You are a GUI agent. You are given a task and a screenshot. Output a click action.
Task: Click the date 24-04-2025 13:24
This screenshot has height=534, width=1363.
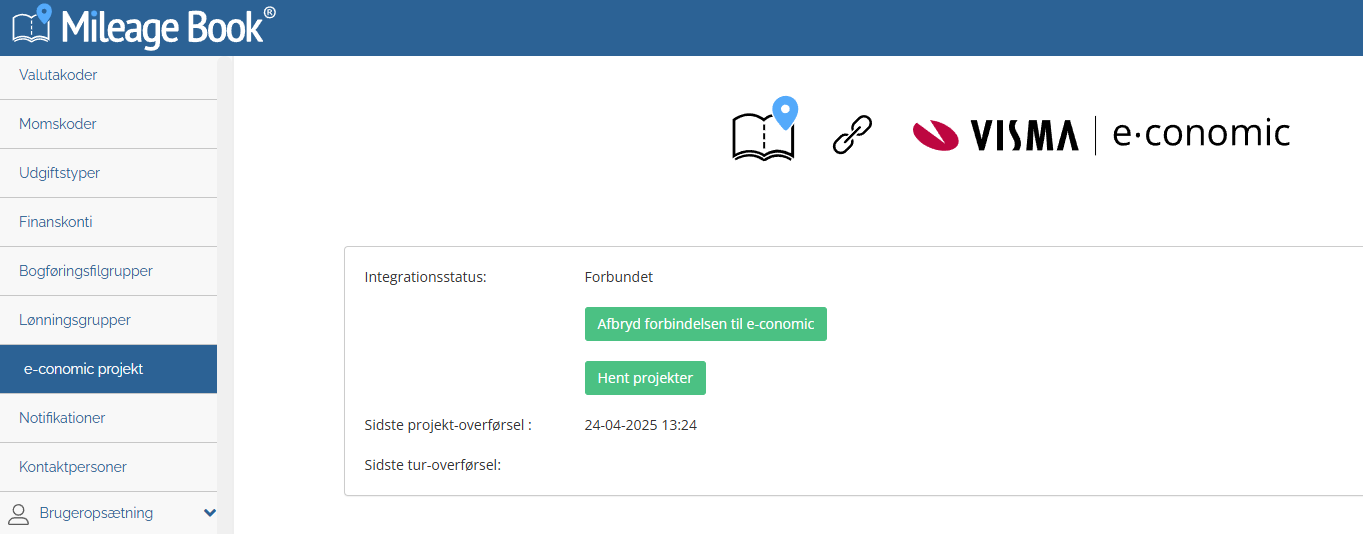[x=641, y=425]
